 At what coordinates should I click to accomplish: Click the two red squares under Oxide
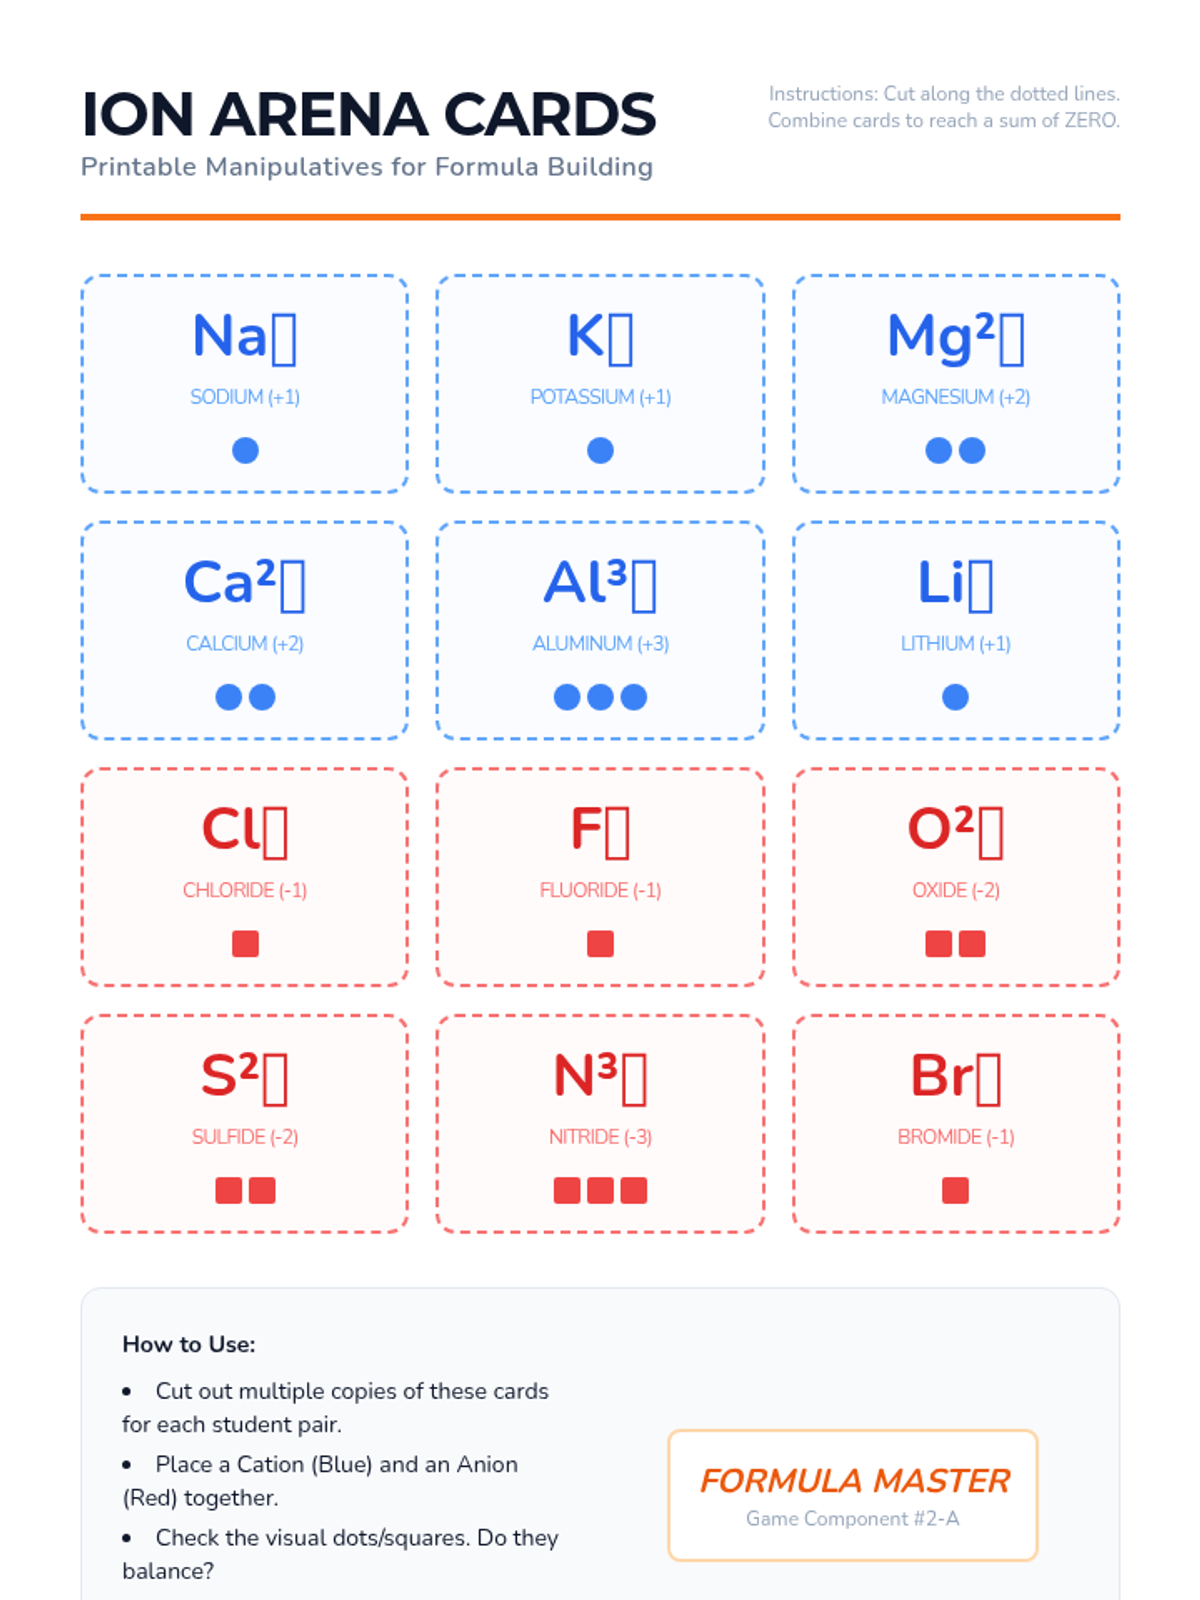tap(955, 944)
